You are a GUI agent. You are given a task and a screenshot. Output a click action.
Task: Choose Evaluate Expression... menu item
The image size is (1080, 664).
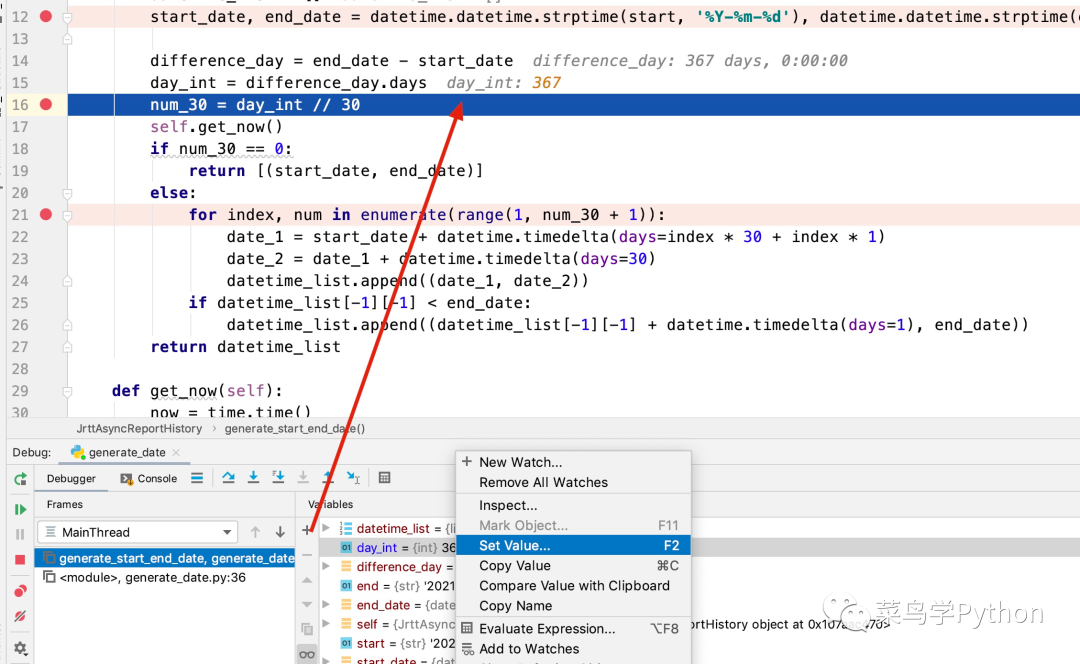pos(573,629)
